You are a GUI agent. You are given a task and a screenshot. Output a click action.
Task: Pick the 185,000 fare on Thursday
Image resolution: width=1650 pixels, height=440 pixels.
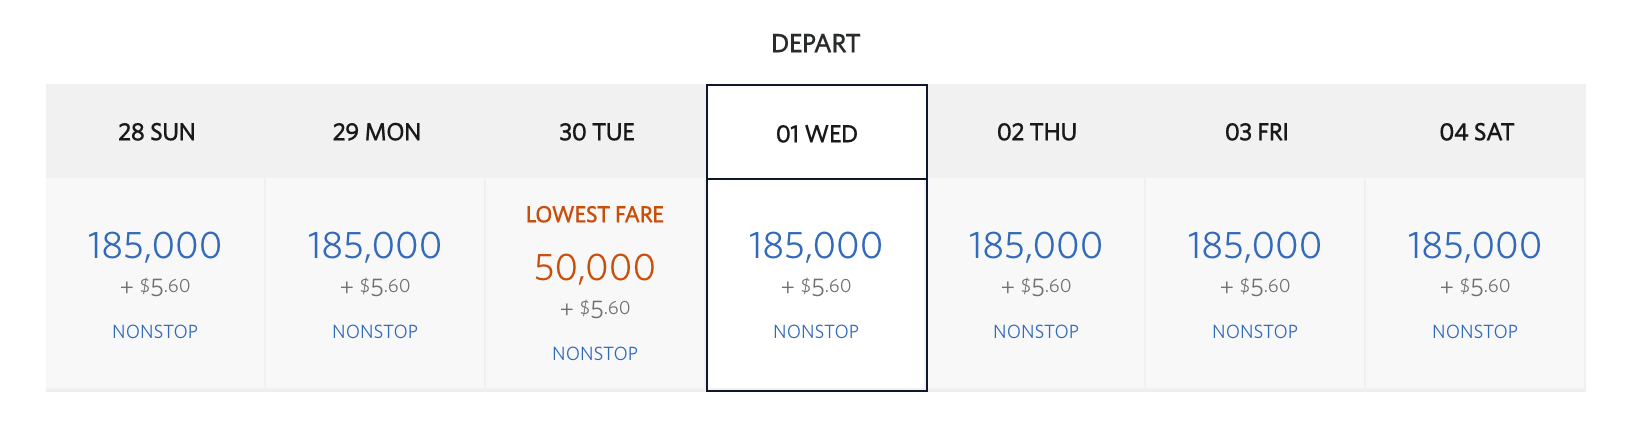click(x=1036, y=245)
